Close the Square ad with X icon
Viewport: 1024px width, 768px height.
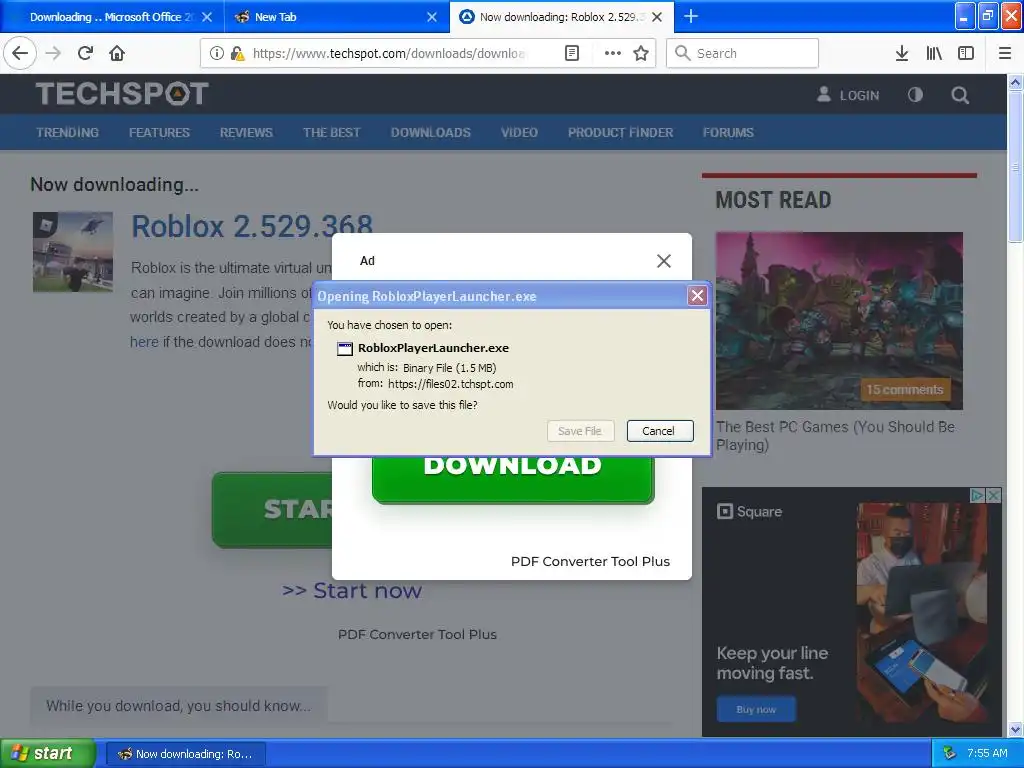tap(993, 496)
